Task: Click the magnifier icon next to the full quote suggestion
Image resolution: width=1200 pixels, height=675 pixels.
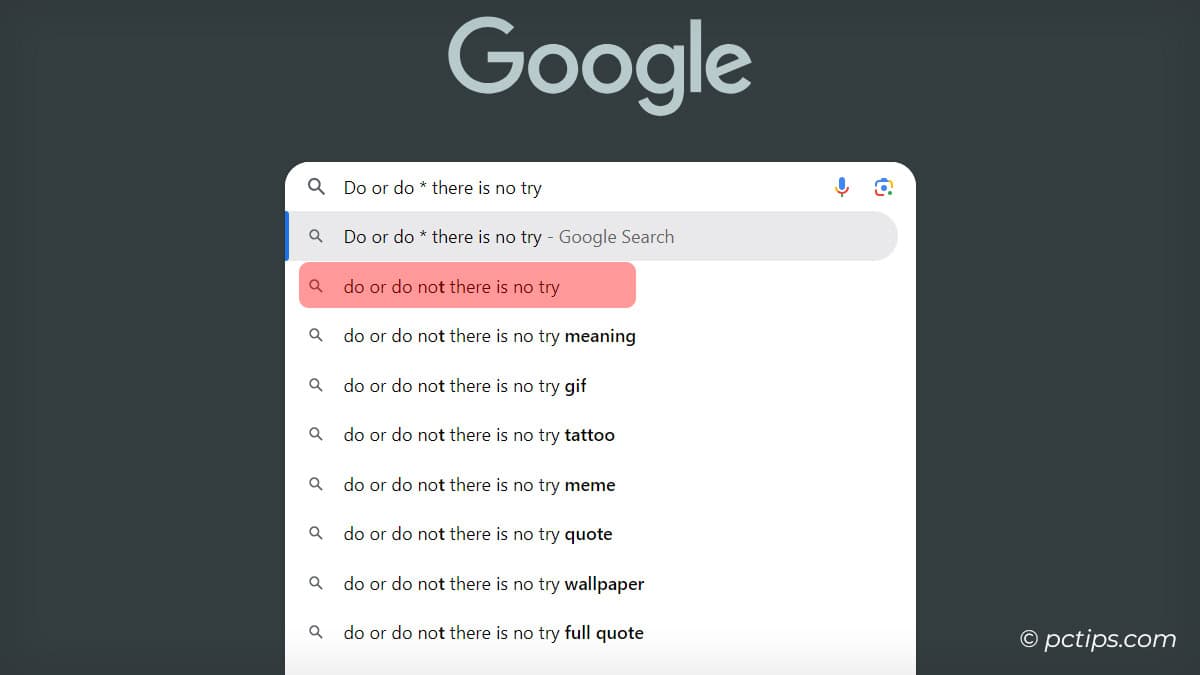Action: click(317, 632)
